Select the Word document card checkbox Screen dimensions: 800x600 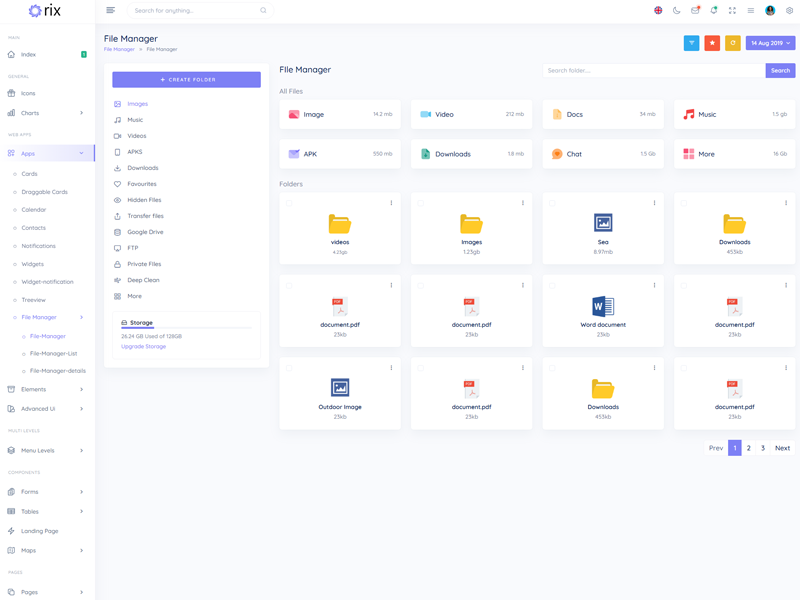(x=553, y=286)
